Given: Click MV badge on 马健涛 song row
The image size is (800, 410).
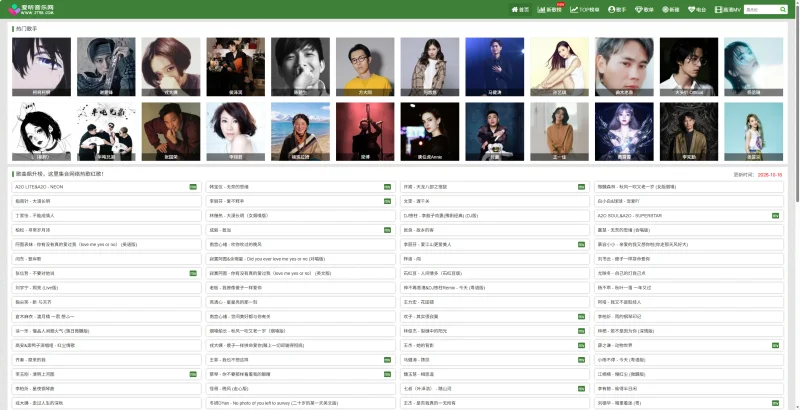Looking at the screenshot, I should 582,360.
